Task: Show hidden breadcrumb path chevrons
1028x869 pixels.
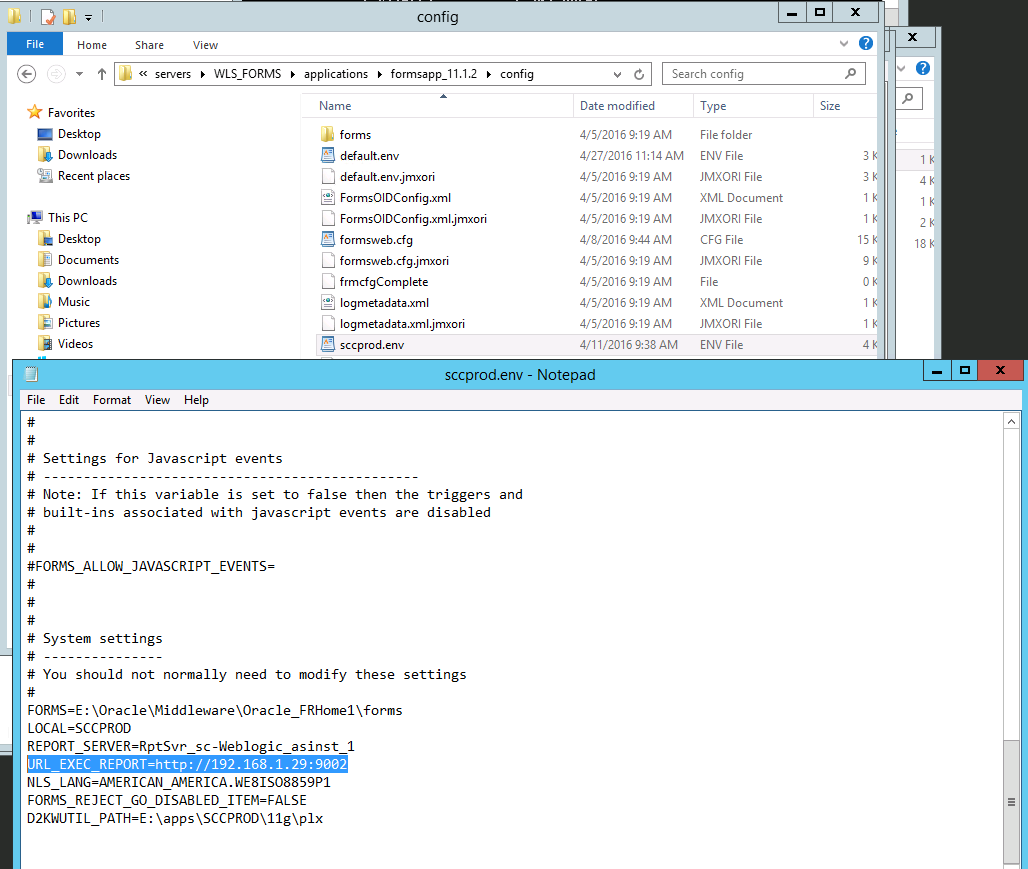Action: click(143, 73)
